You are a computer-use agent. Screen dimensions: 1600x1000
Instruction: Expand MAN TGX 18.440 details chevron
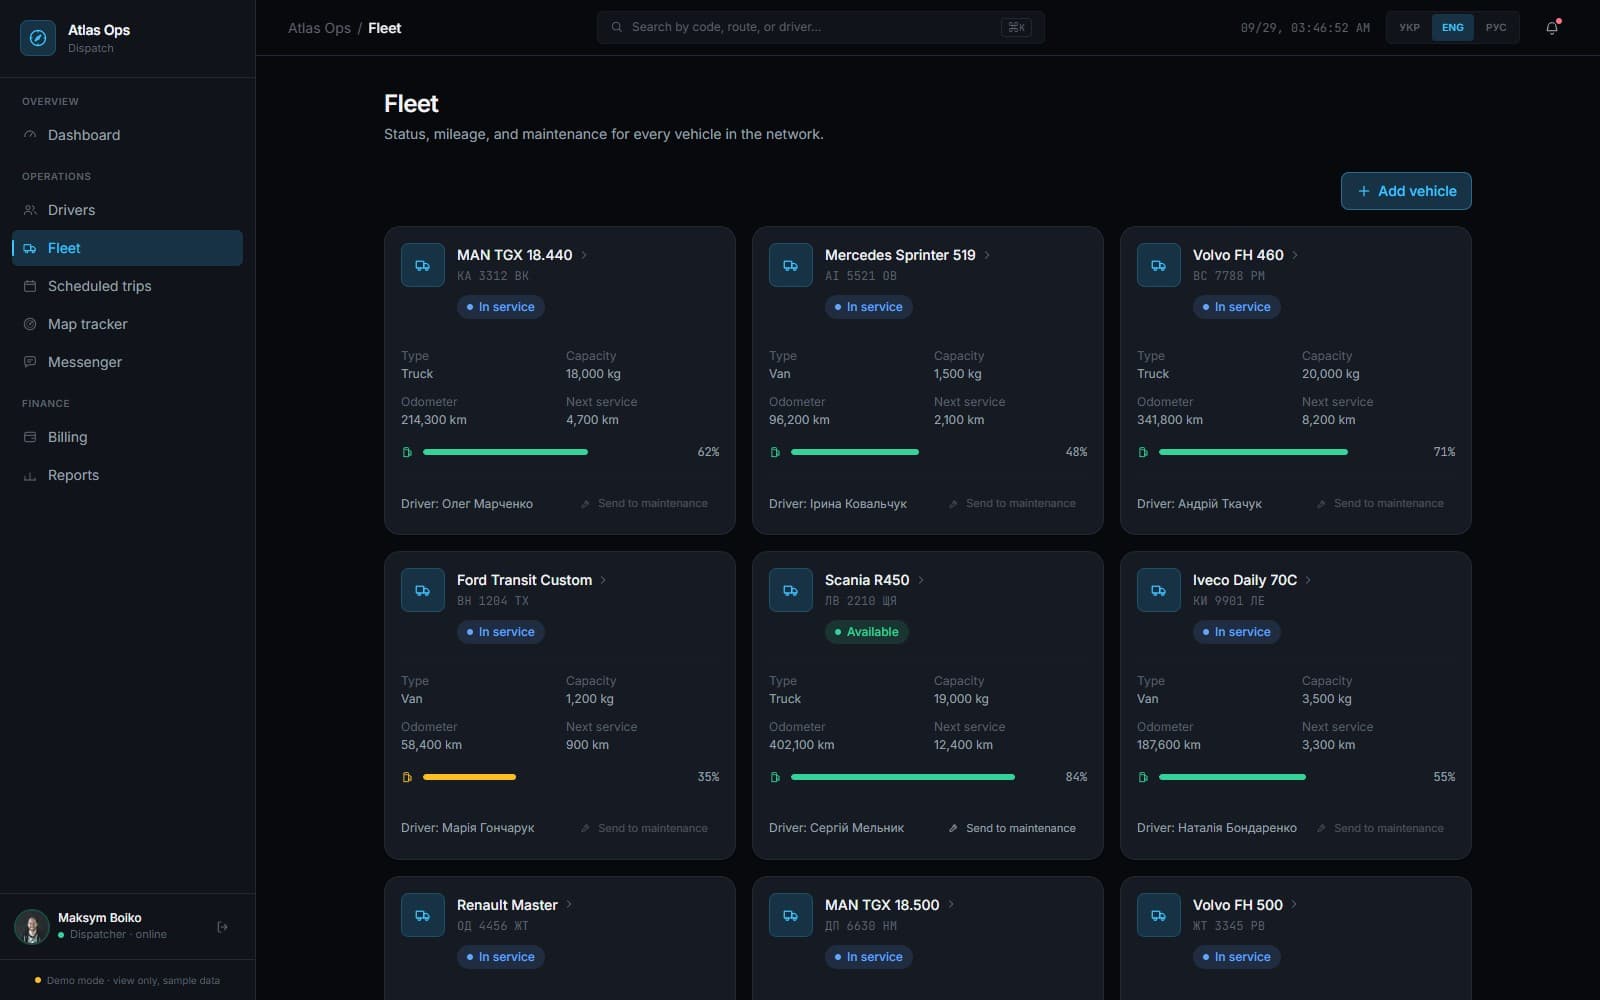click(x=584, y=255)
